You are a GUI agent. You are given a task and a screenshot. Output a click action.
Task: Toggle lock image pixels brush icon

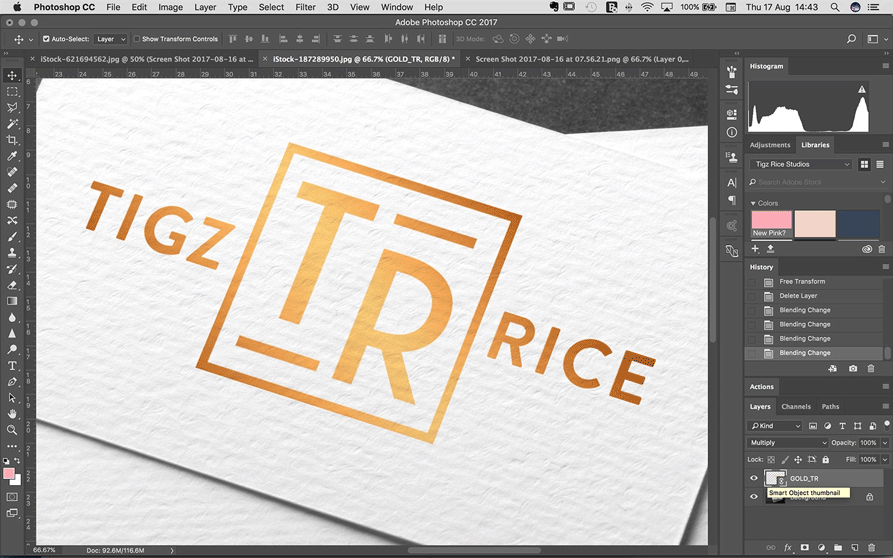coord(785,459)
